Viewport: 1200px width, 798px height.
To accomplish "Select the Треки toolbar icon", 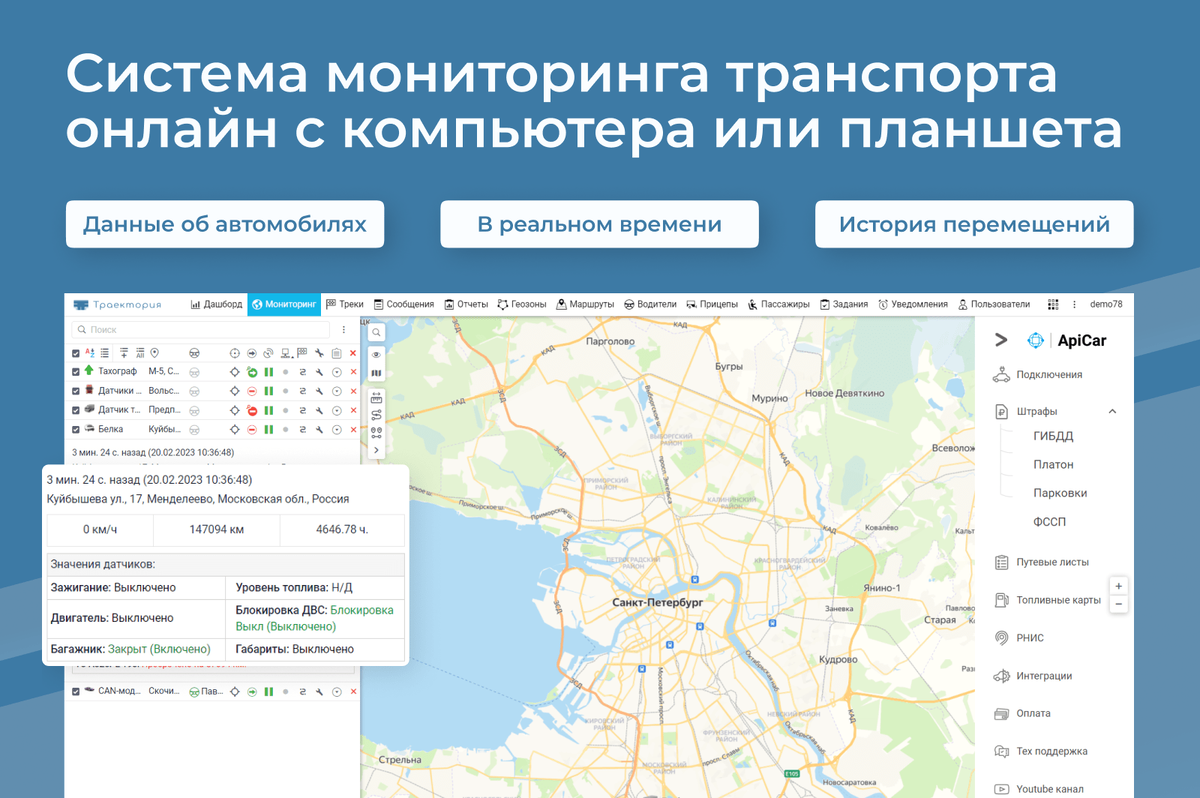I will coord(348,303).
